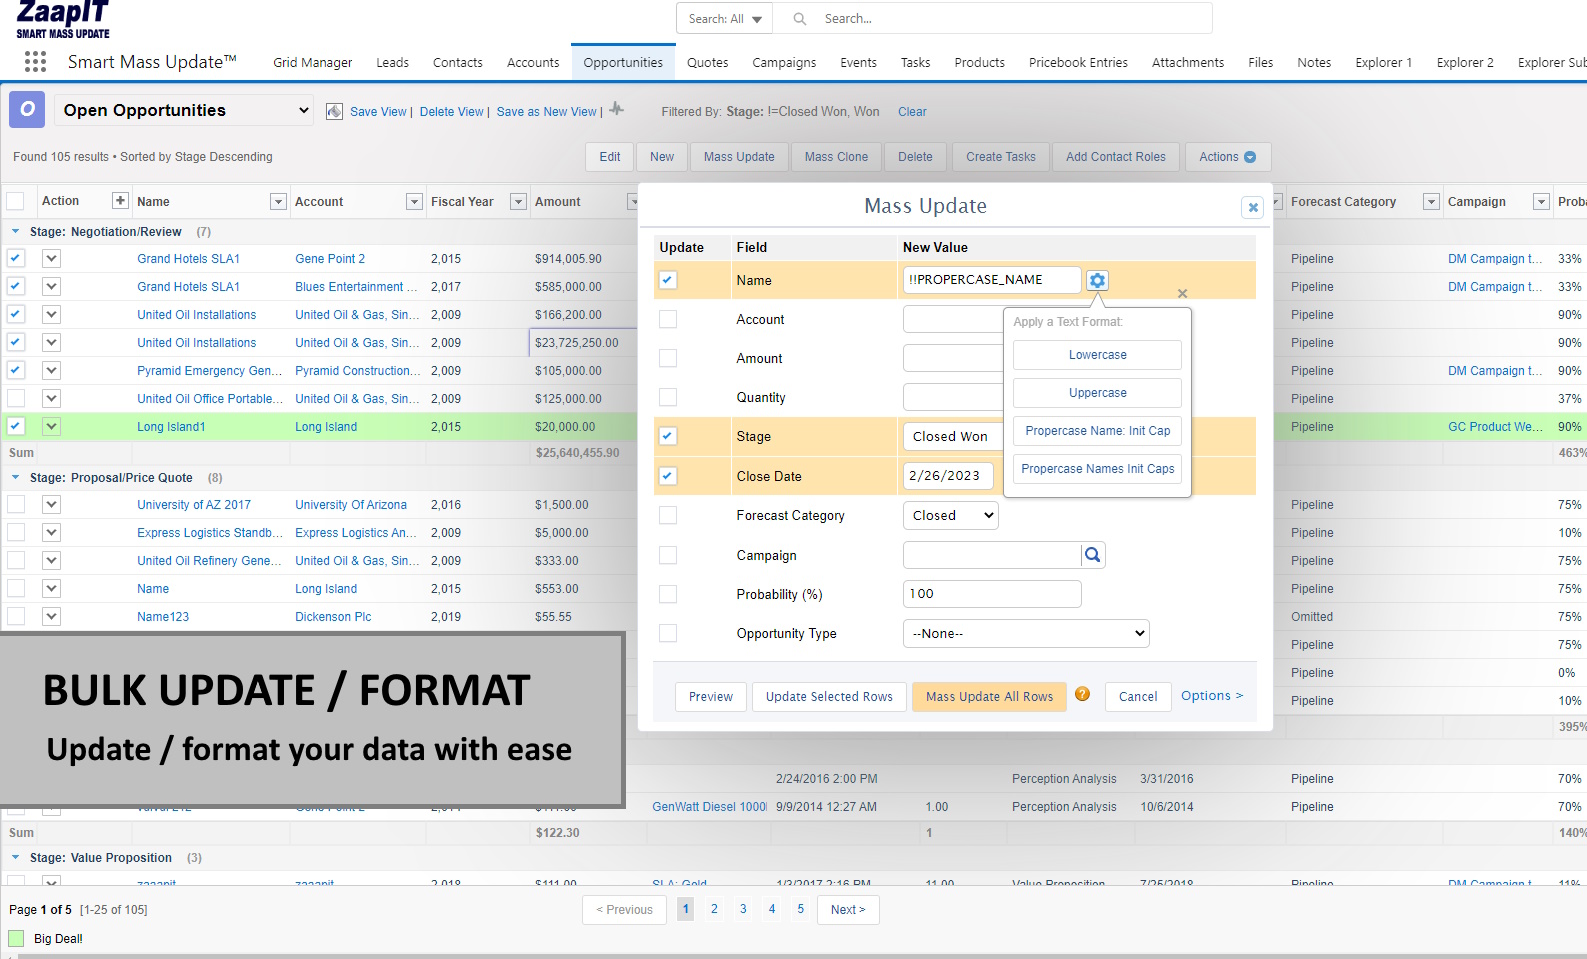Click the gear icon next to Name value
This screenshot has width=1587, height=959.
1097,281
